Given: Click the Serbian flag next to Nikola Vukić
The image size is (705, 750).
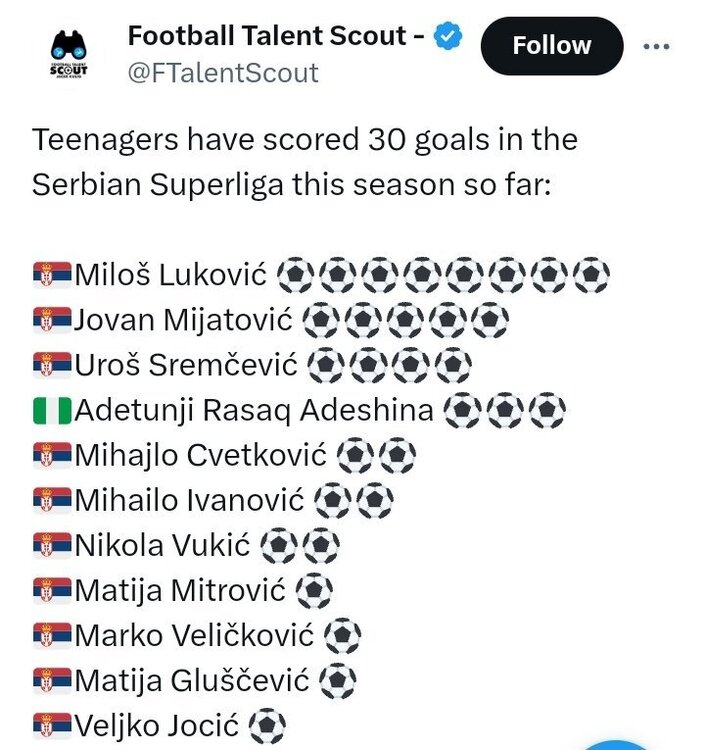Looking at the screenshot, I should pos(53,545).
